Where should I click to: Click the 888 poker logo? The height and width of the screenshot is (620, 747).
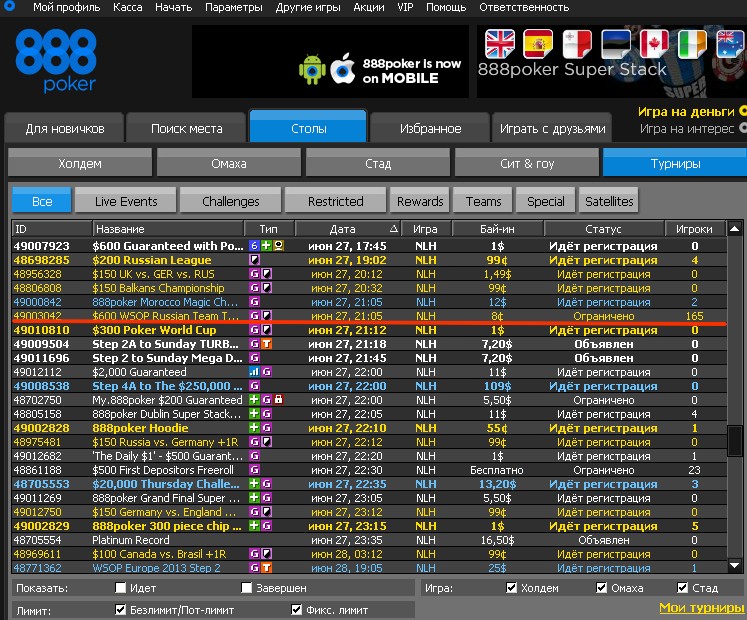pos(56,61)
